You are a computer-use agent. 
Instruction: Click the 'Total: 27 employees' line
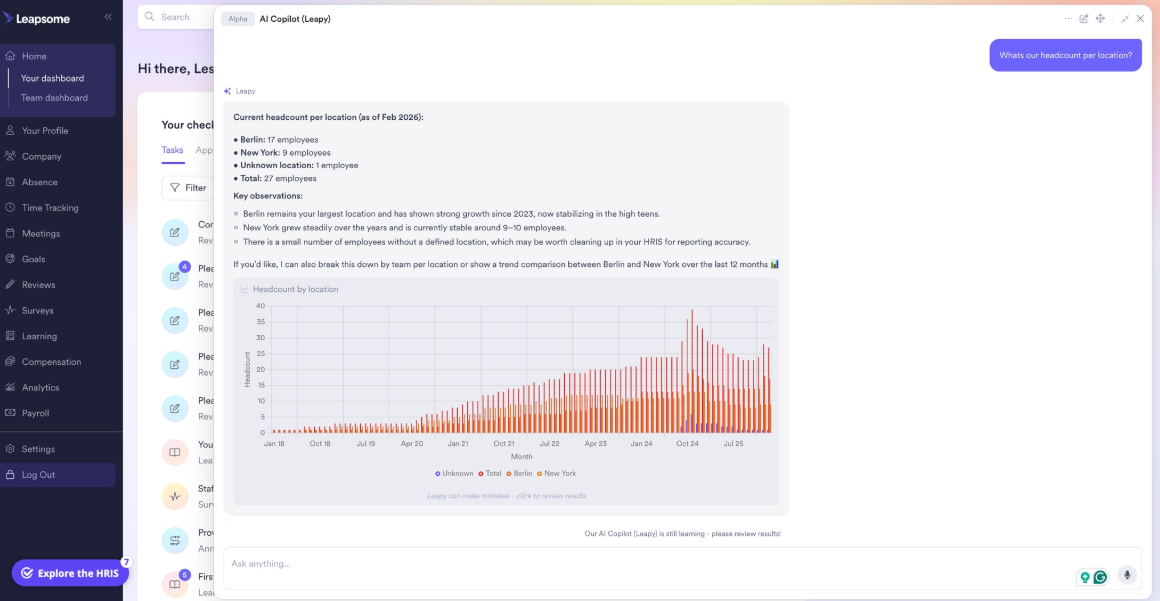tap(274, 178)
